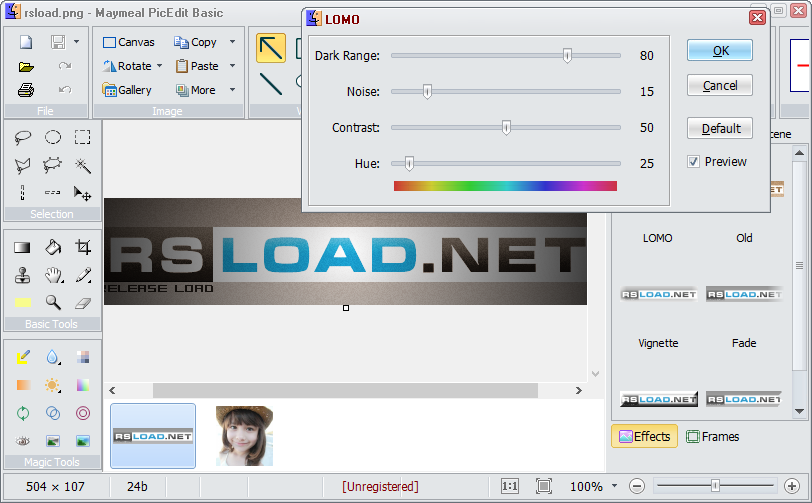
Task: Adjust the Hue slider handle
Action: pyautogui.click(x=409, y=164)
